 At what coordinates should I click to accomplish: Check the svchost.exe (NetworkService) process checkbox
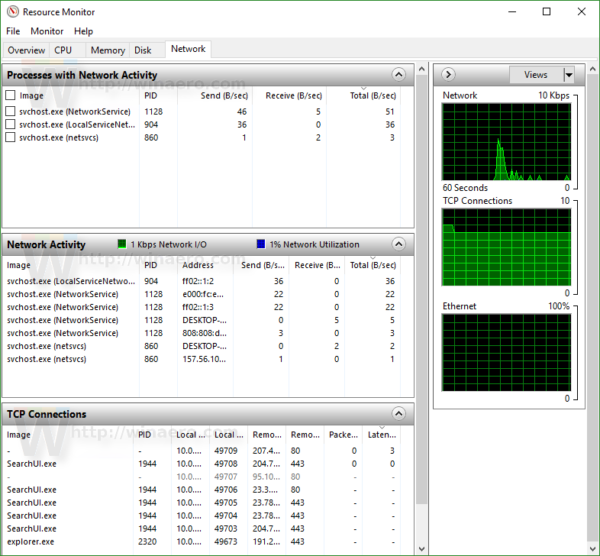(x=10, y=111)
